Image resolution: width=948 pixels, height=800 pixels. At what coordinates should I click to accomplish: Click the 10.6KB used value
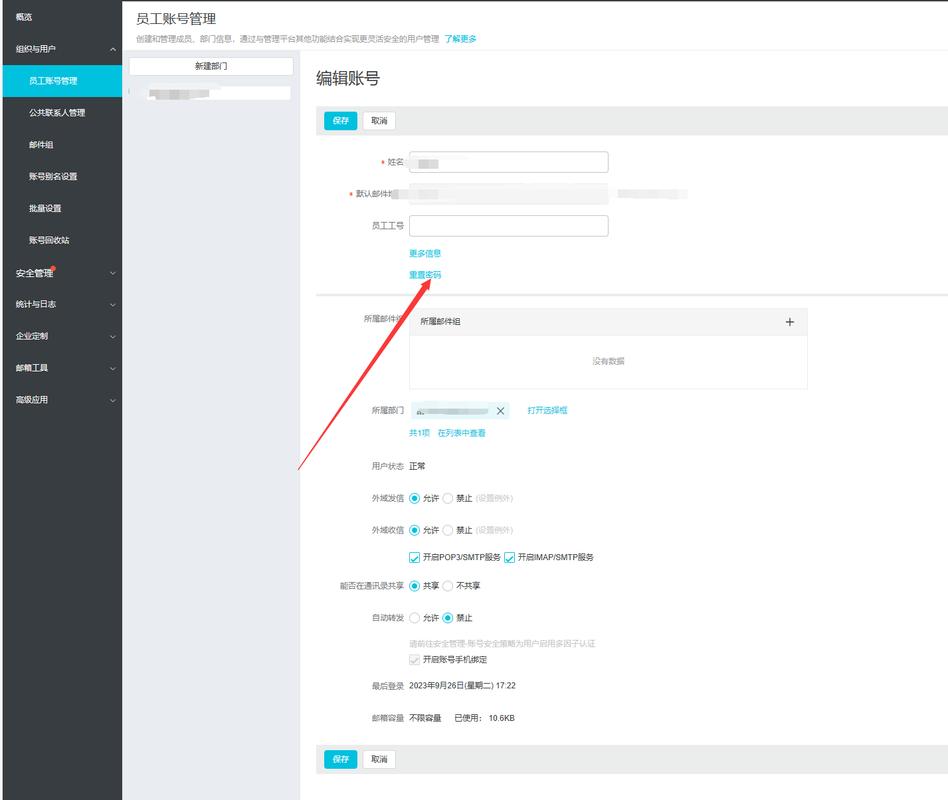[501, 718]
